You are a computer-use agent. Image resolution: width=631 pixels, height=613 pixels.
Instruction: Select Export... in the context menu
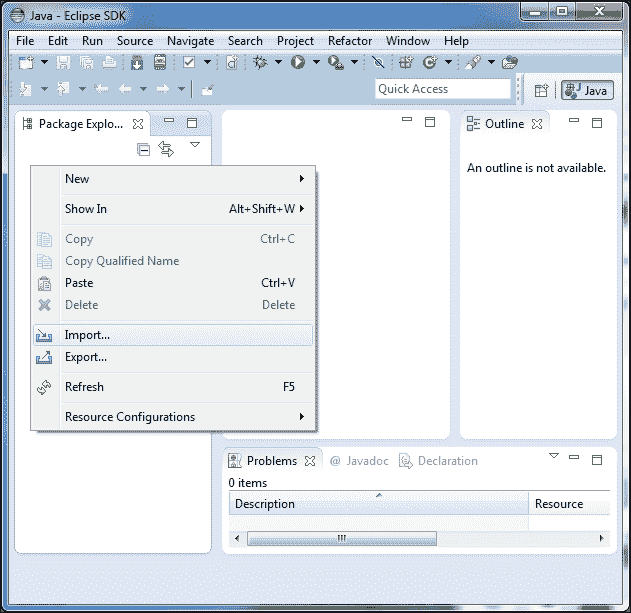173,357
